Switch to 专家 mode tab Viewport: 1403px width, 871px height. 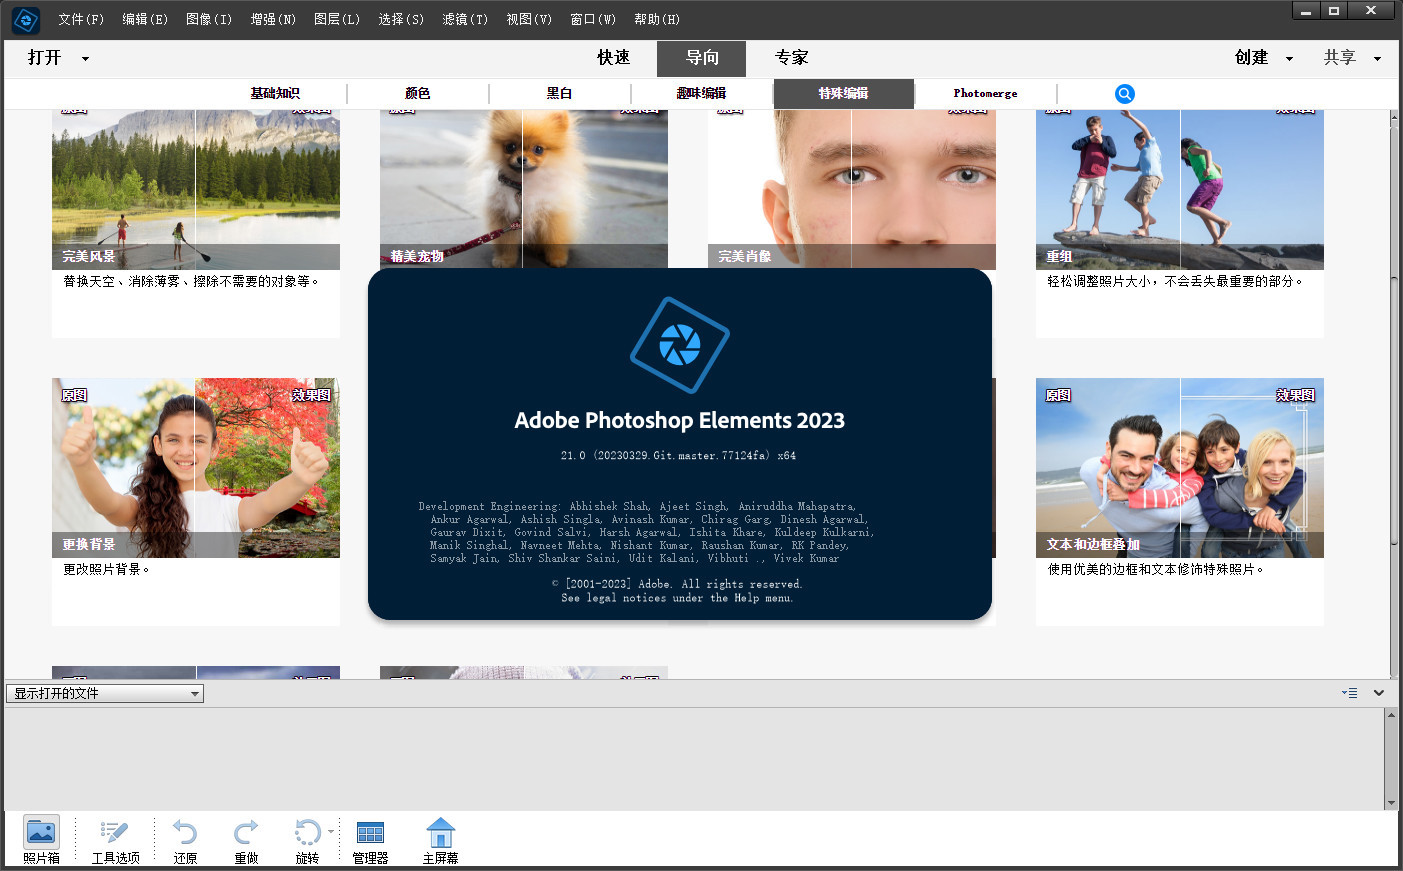click(791, 58)
